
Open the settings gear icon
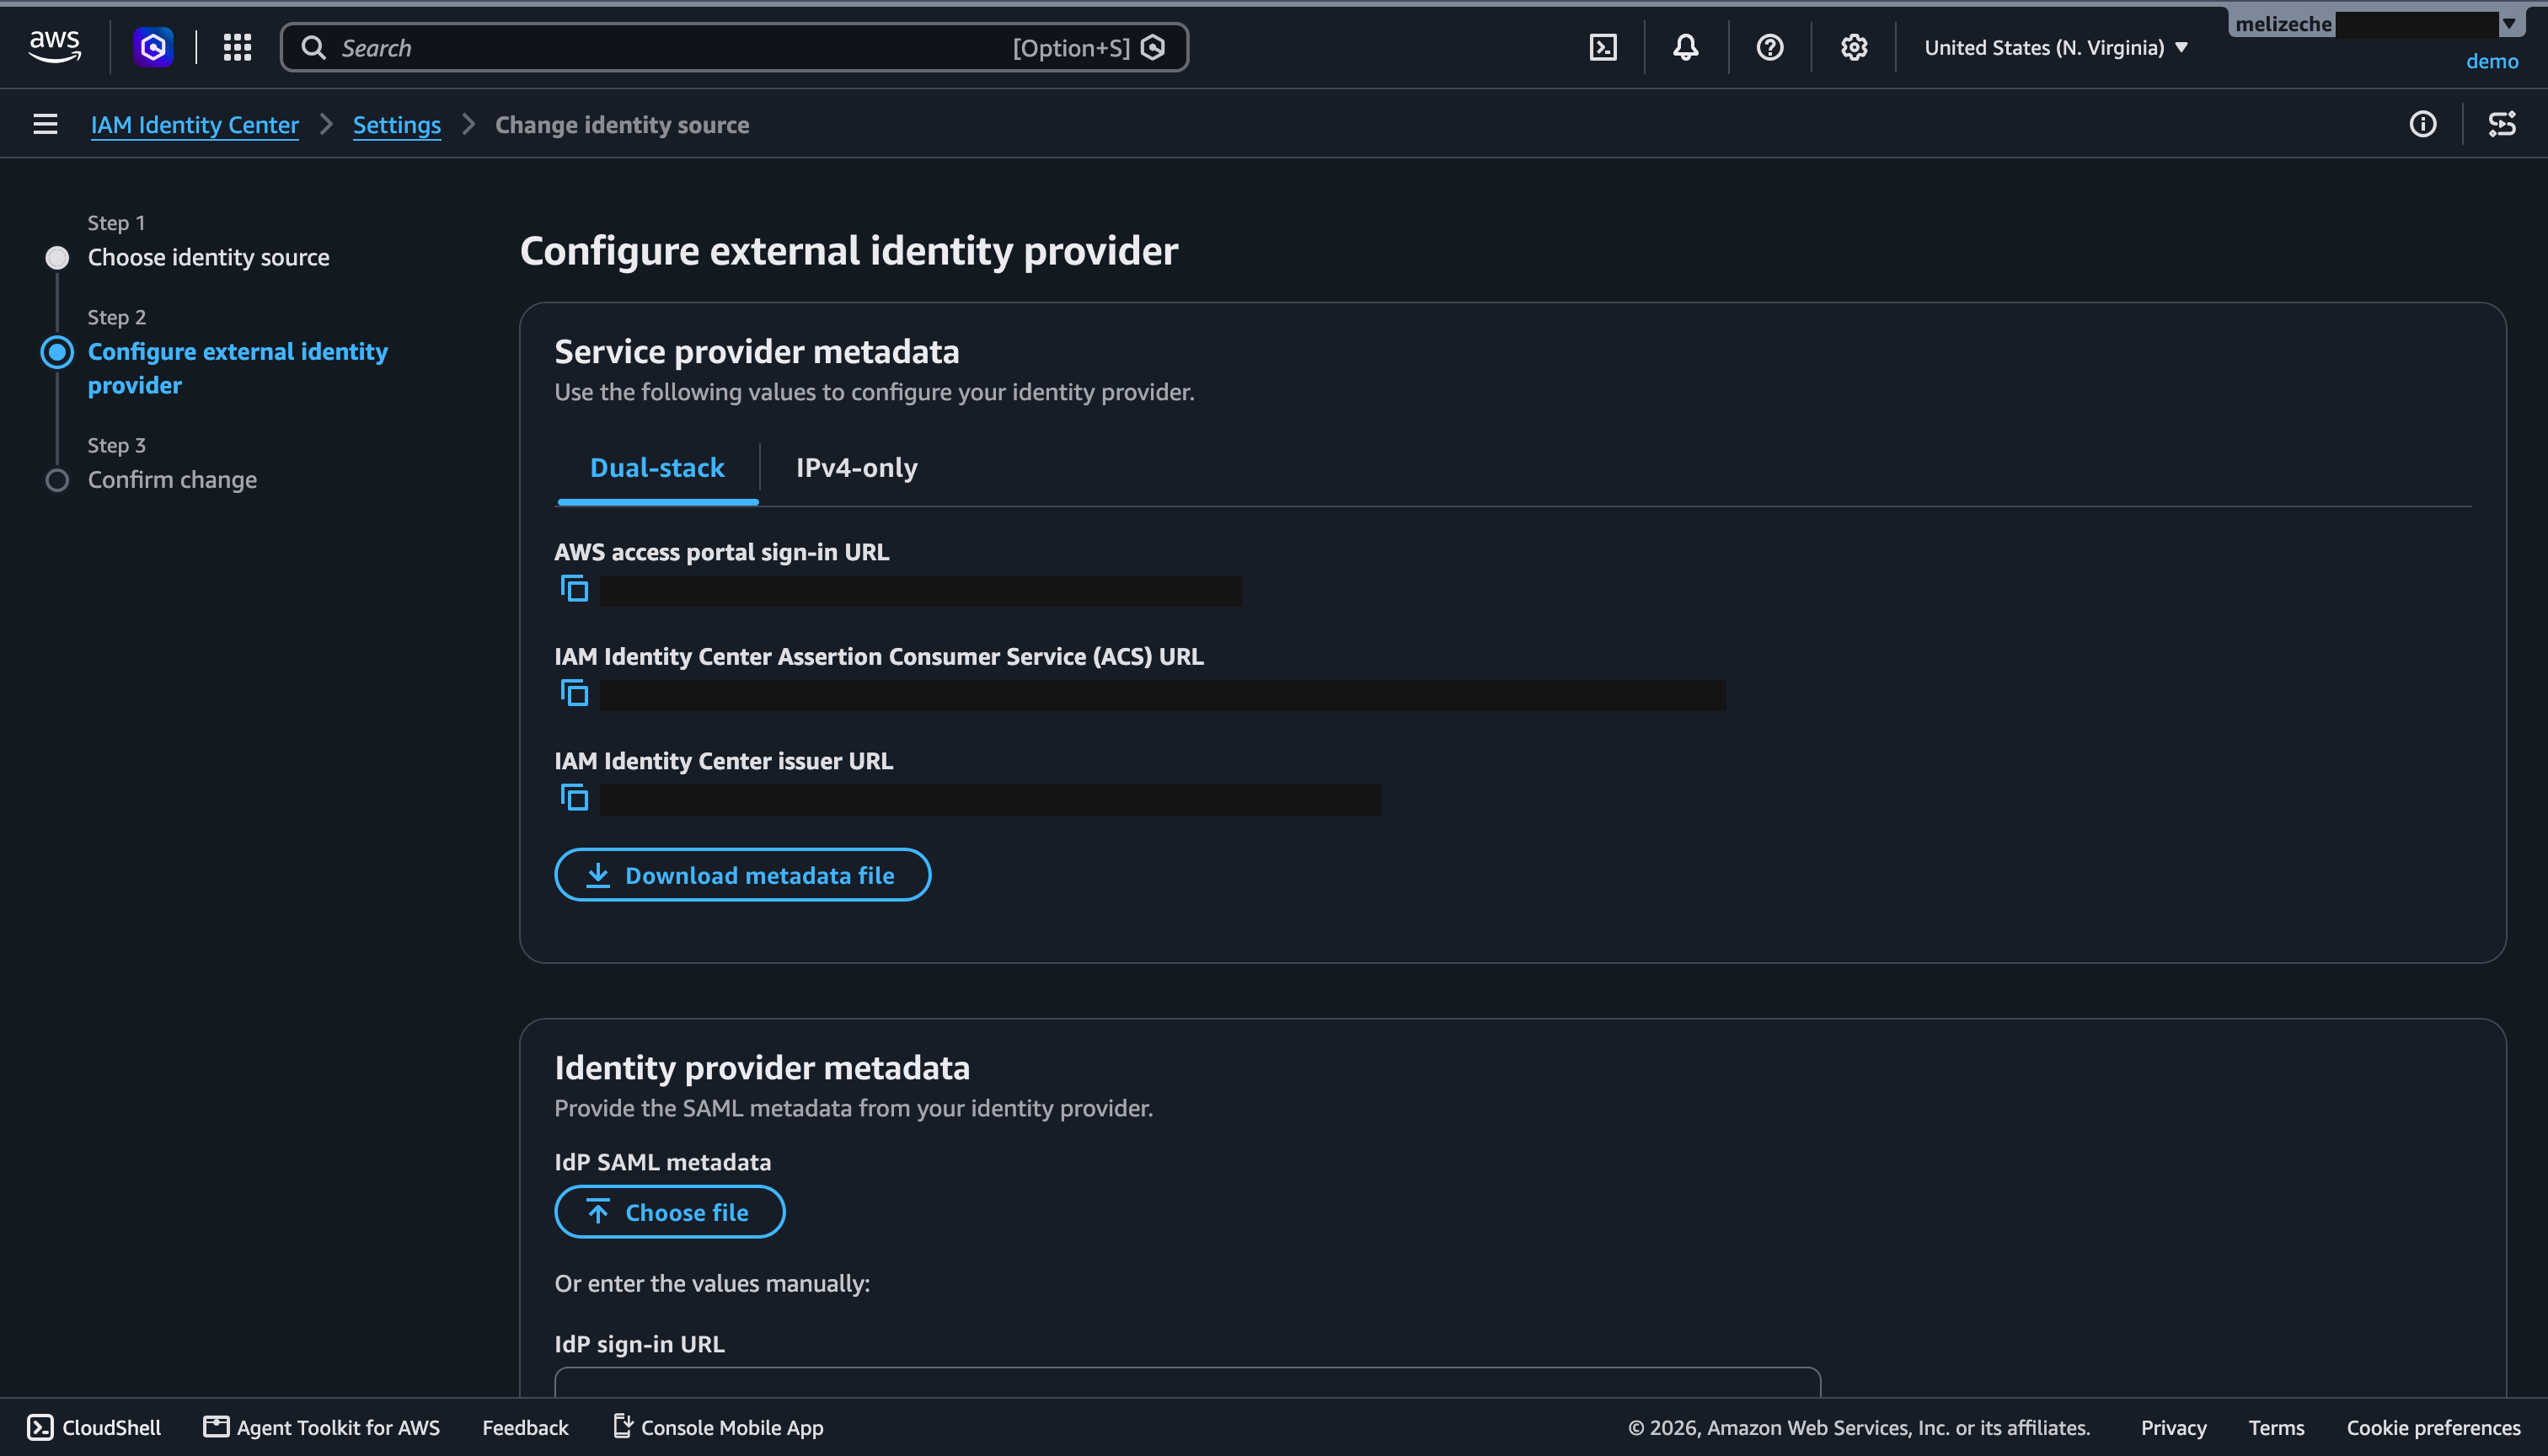1854,47
